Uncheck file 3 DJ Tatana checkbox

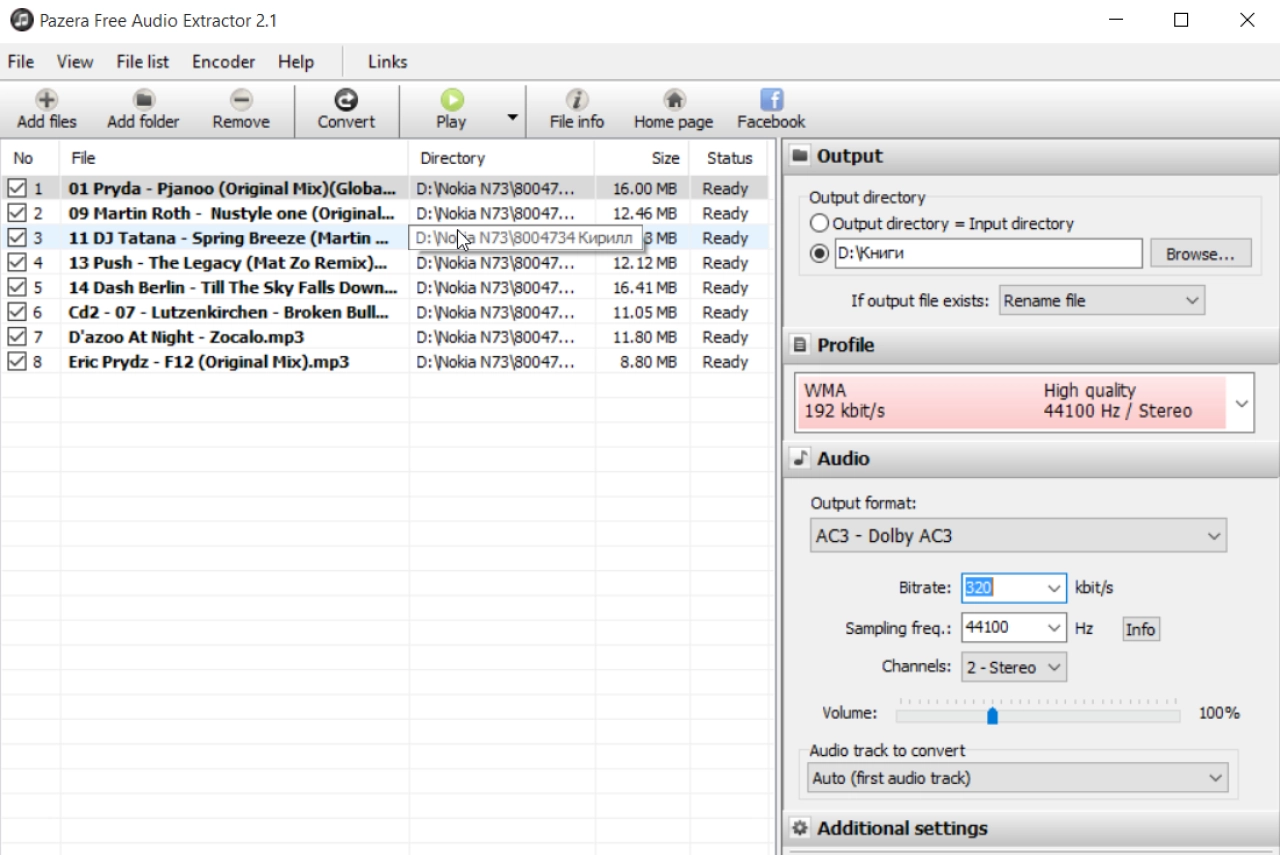[16, 238]
